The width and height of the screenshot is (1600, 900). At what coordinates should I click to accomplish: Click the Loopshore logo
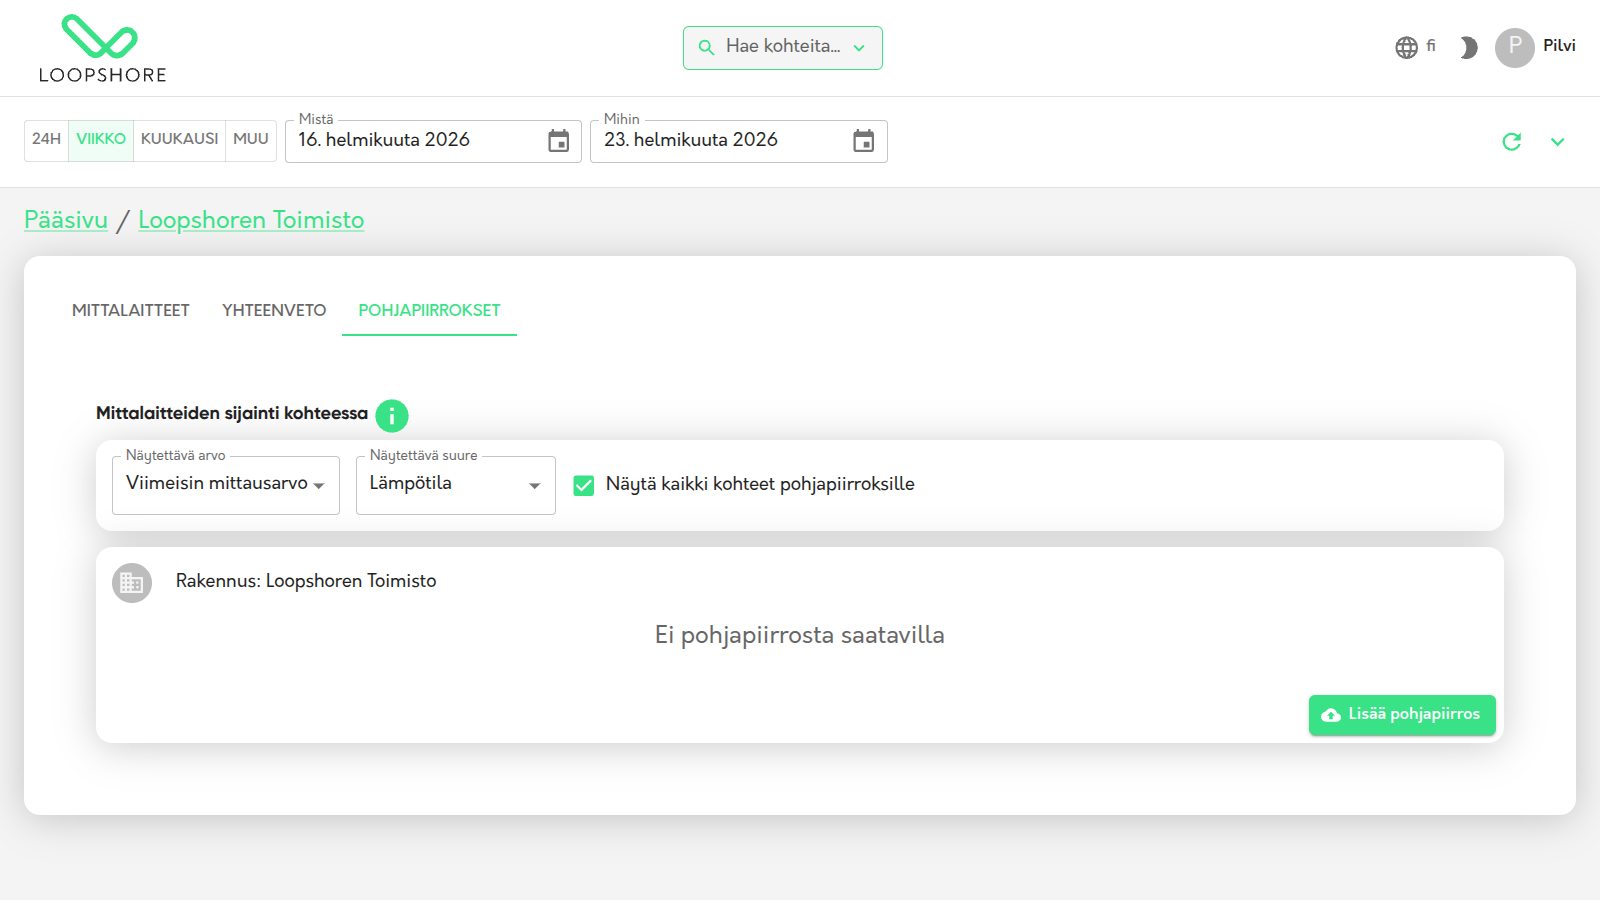pyautogui.click(x=102, y=49)
